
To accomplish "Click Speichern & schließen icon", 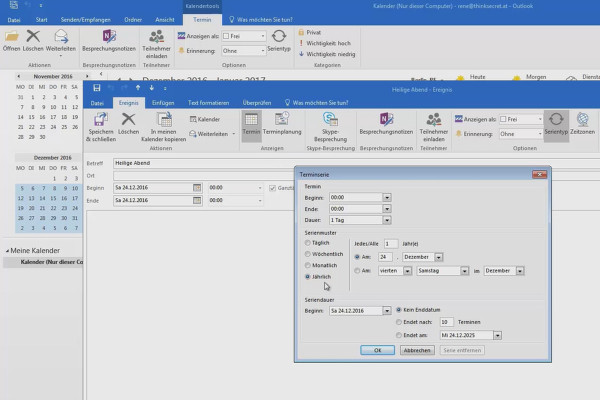I will pos(100,119).
